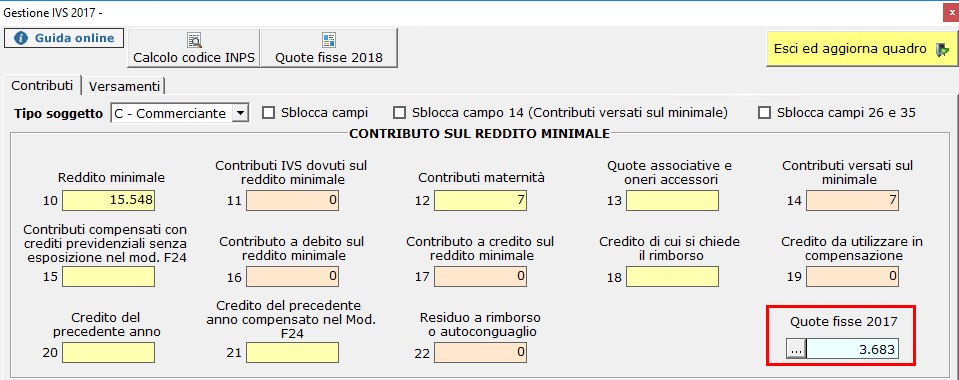Screen dimensions: 959x380
Task: Select the Contributi tab
Action: 42,85
